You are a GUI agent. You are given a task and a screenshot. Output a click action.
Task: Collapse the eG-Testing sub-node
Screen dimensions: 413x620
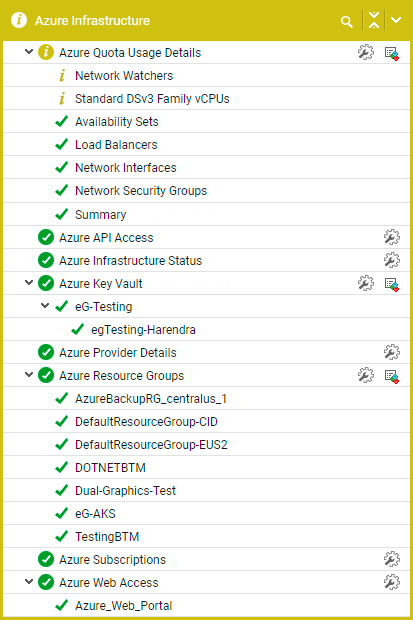45,306
